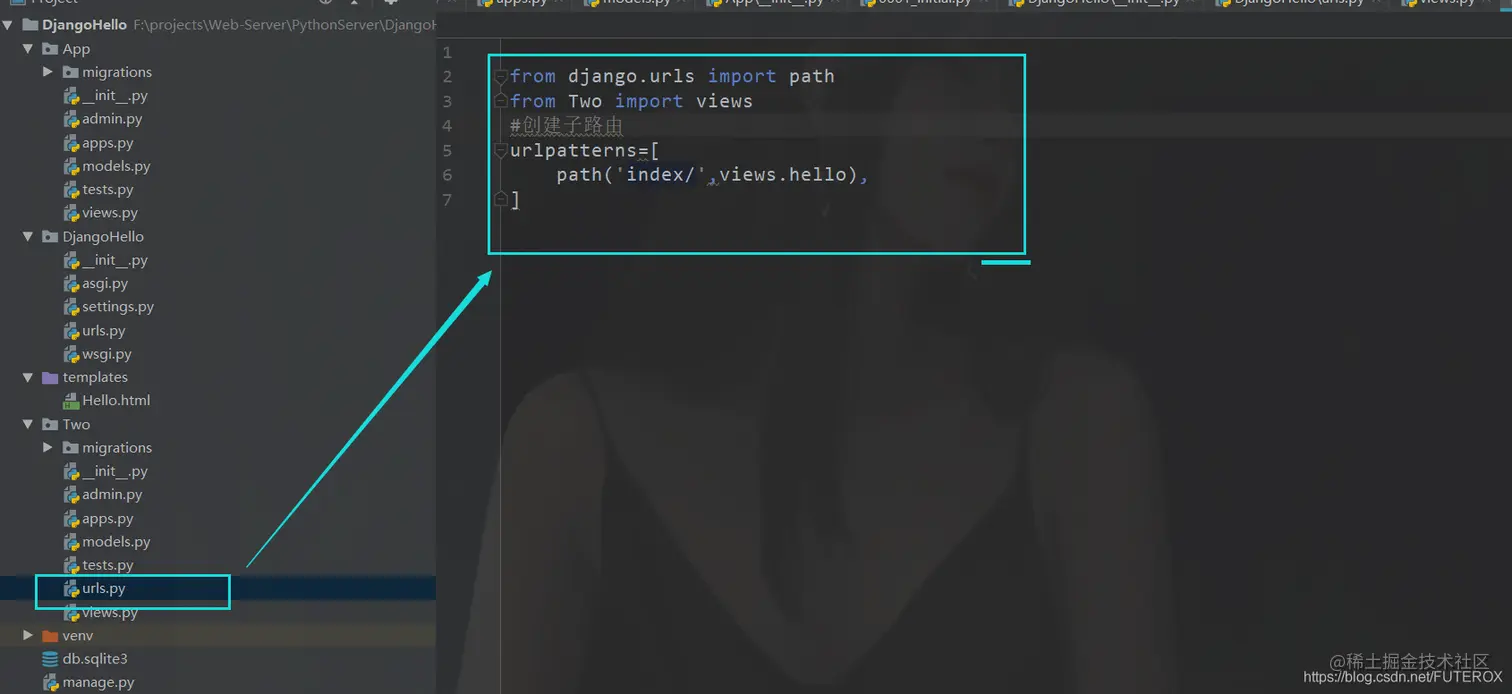Click 'django.urls' in line 2 of code

(x=631, y=76)
